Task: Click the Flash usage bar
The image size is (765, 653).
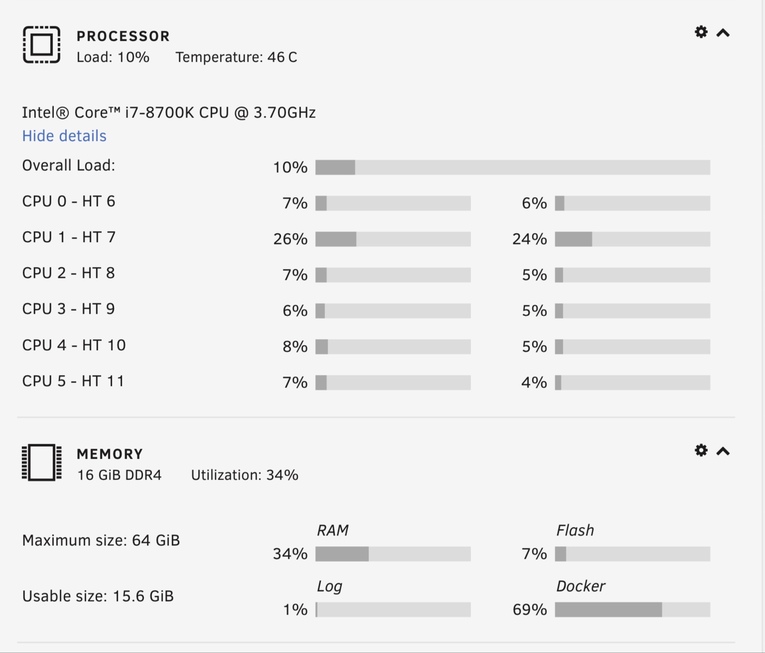Action: [x=632, y=554]
